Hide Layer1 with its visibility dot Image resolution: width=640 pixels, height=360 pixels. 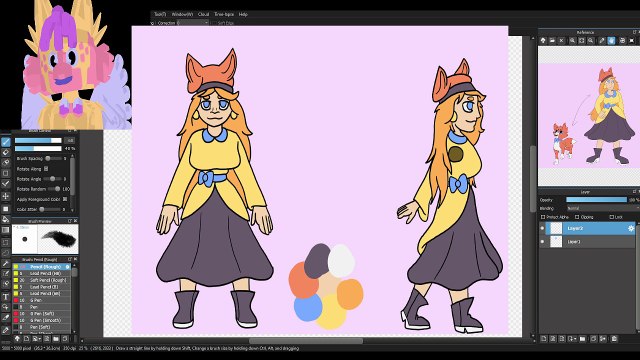point(542,242)
